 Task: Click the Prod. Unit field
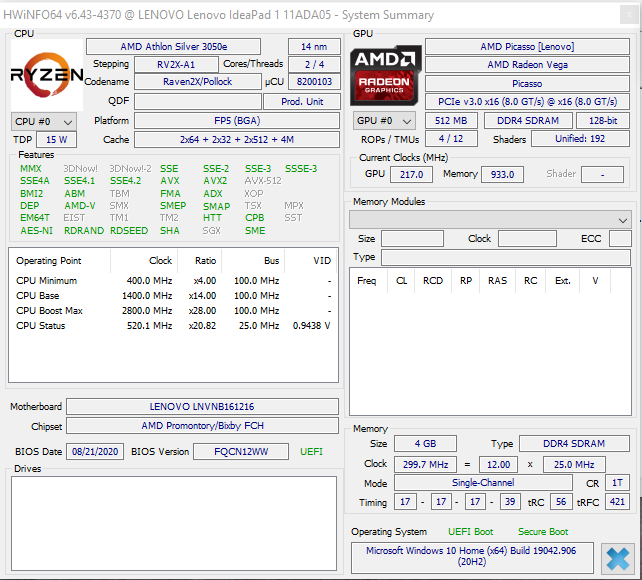pyautogui.click(x=302, y=102)
